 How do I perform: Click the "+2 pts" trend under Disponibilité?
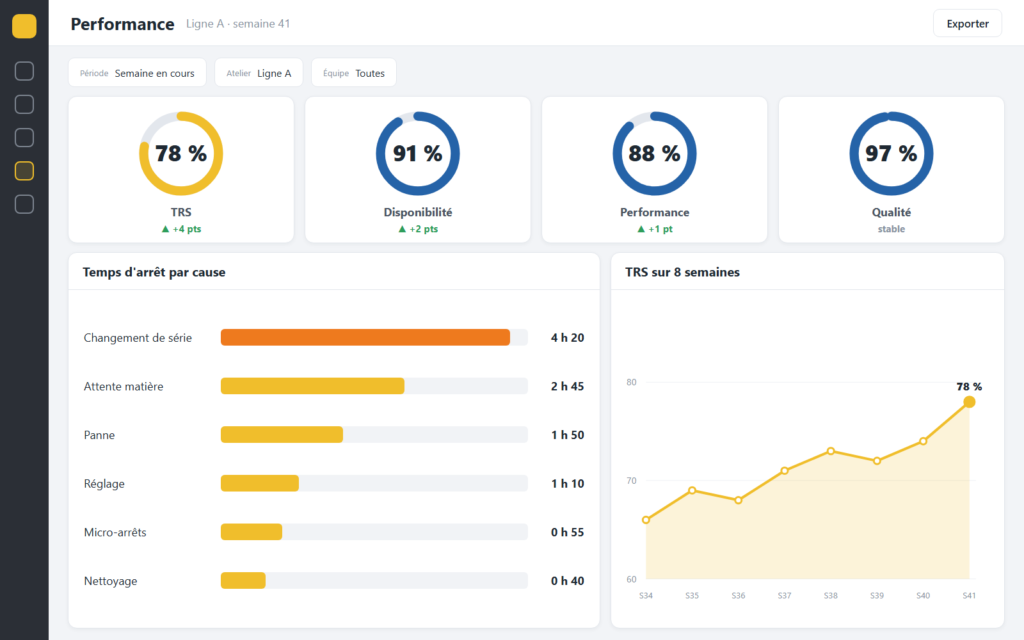tap(418, 229)
